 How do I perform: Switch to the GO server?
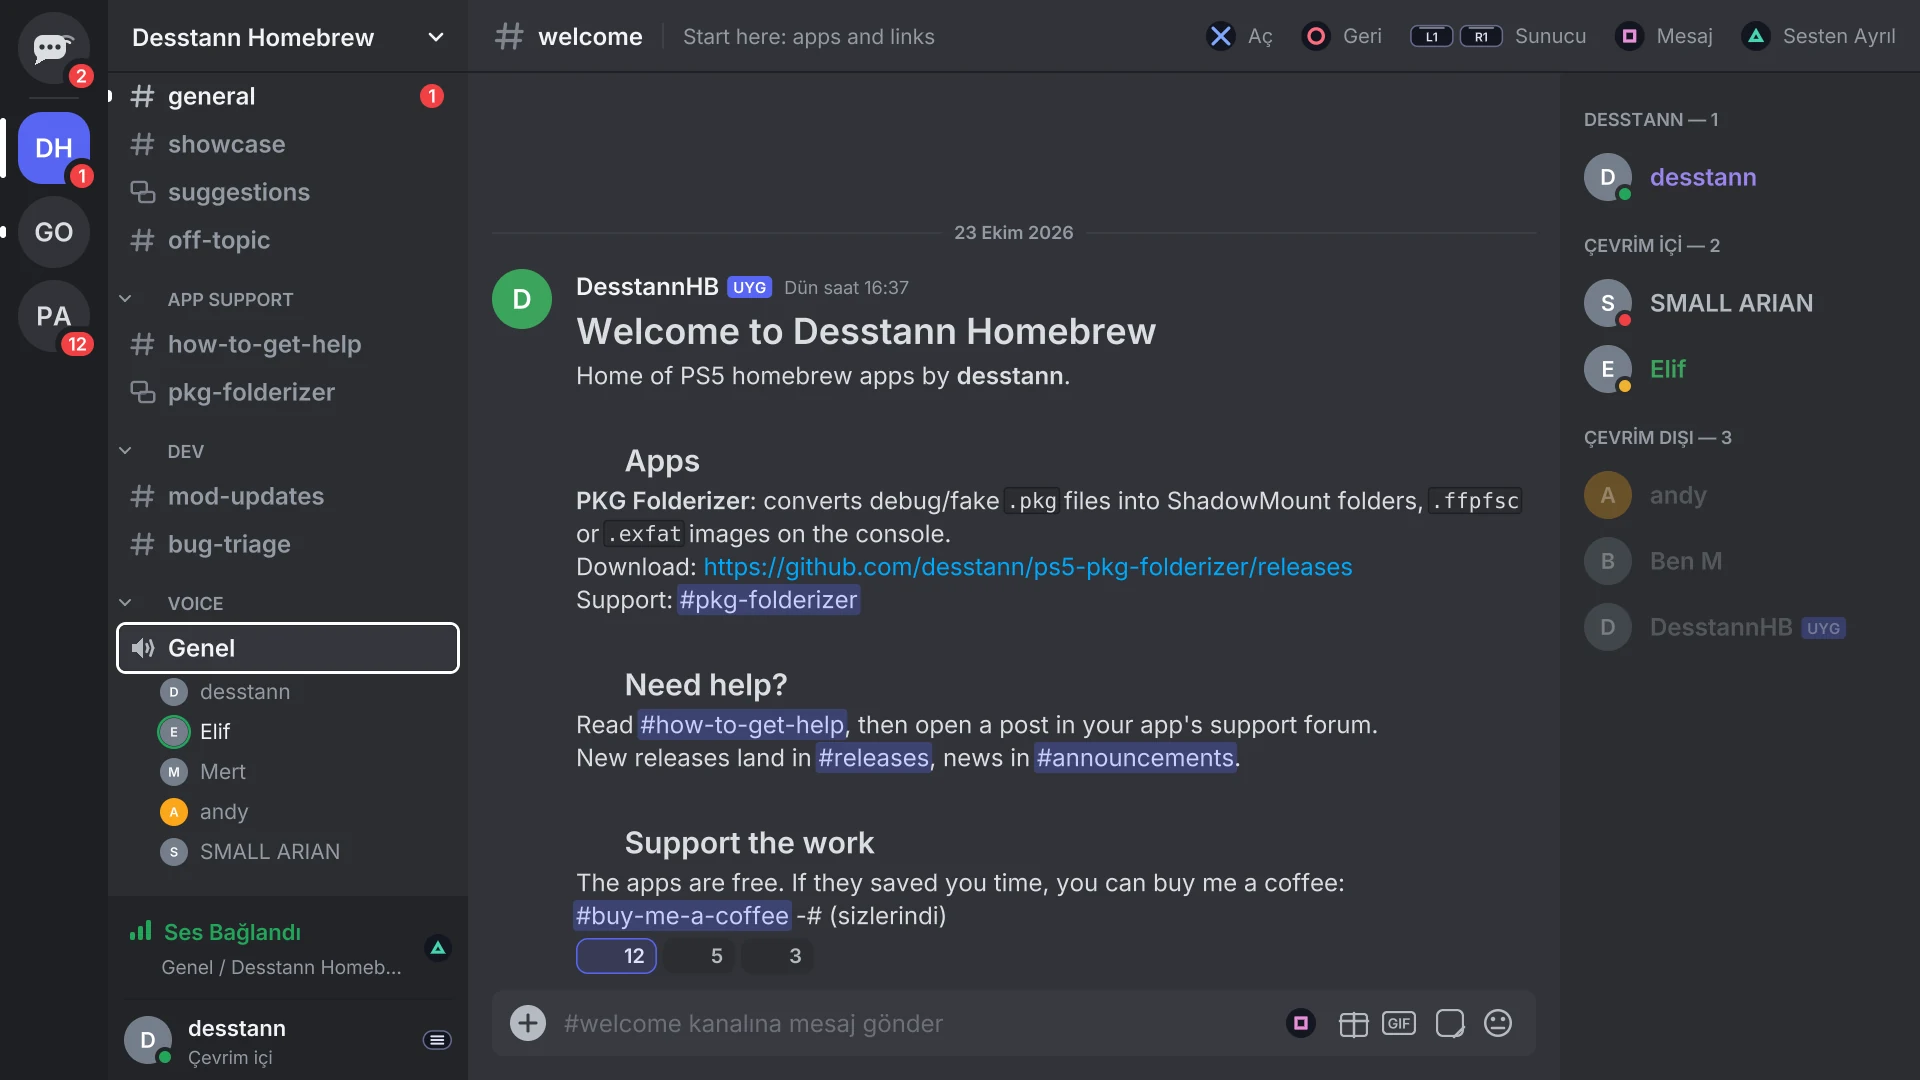(x=54, y=232)
